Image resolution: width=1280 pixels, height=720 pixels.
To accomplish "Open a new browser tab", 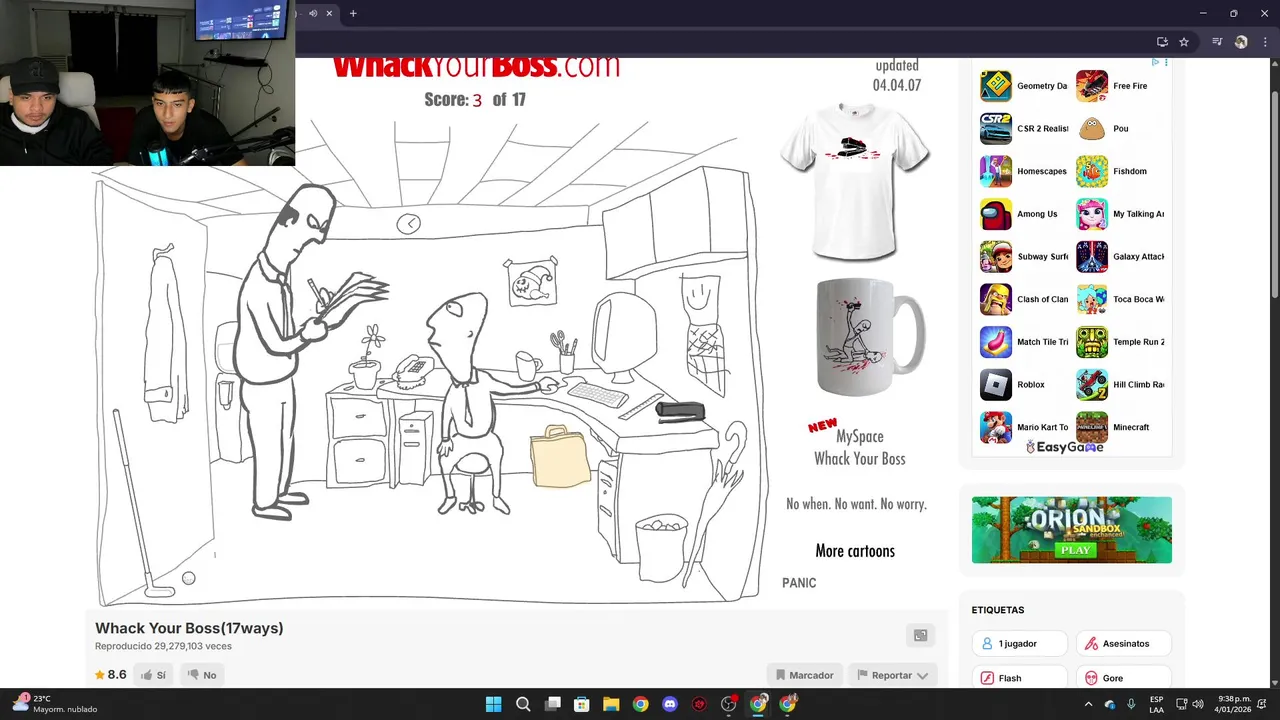I will [x=353, y=13].
